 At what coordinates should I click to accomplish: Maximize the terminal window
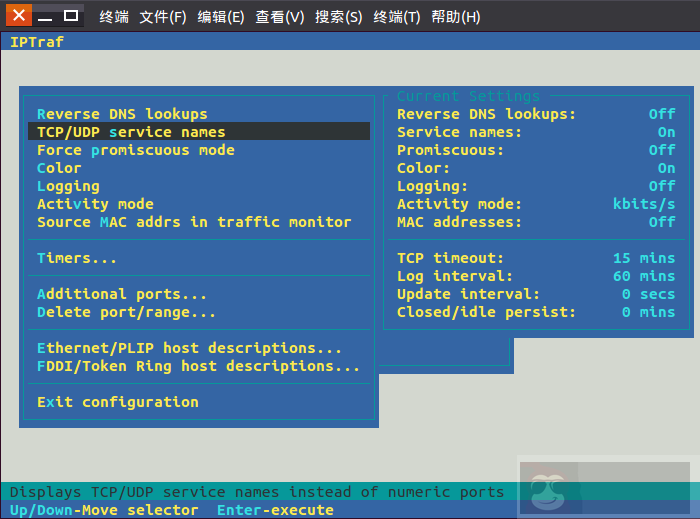point(71,15)
